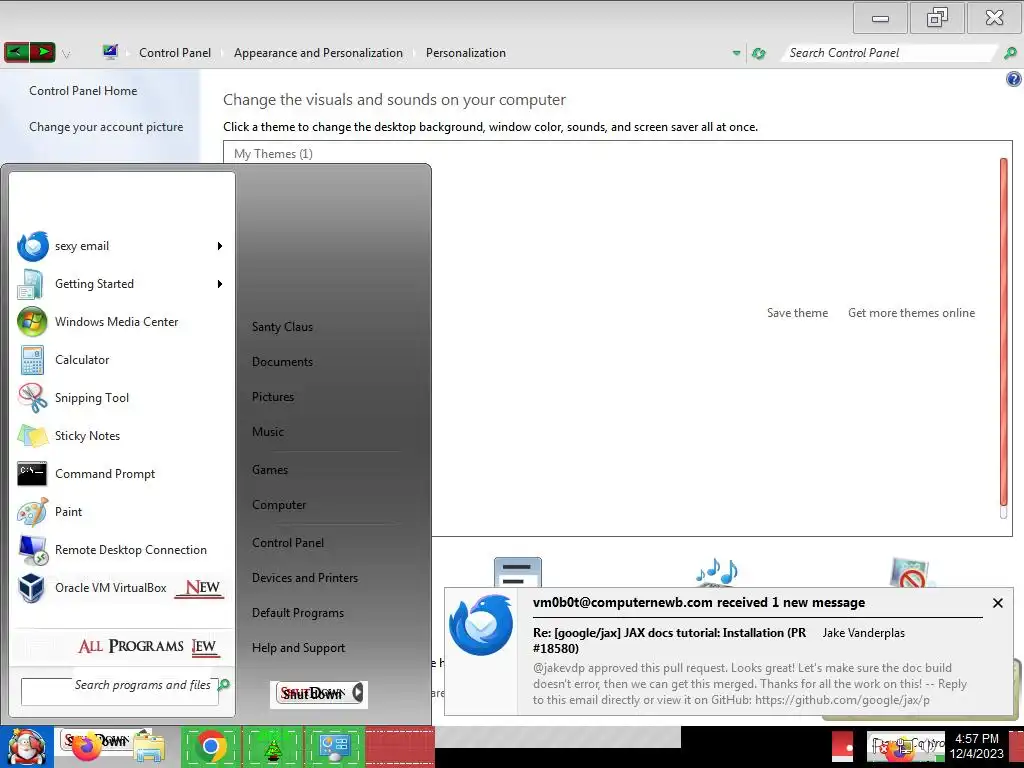Click the taskbar clock showing 4:57 PM
The width and height of the screenshot is (1024, 768).
click(x=976, y=746)
